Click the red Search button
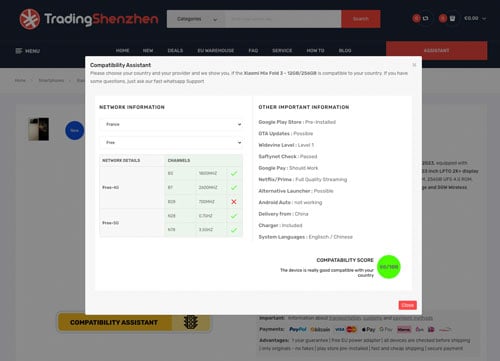 (x=361, y=19)
